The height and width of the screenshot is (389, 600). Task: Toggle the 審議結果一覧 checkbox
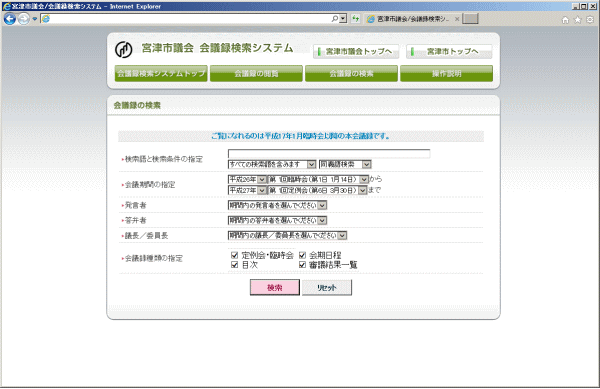point(302,265)
